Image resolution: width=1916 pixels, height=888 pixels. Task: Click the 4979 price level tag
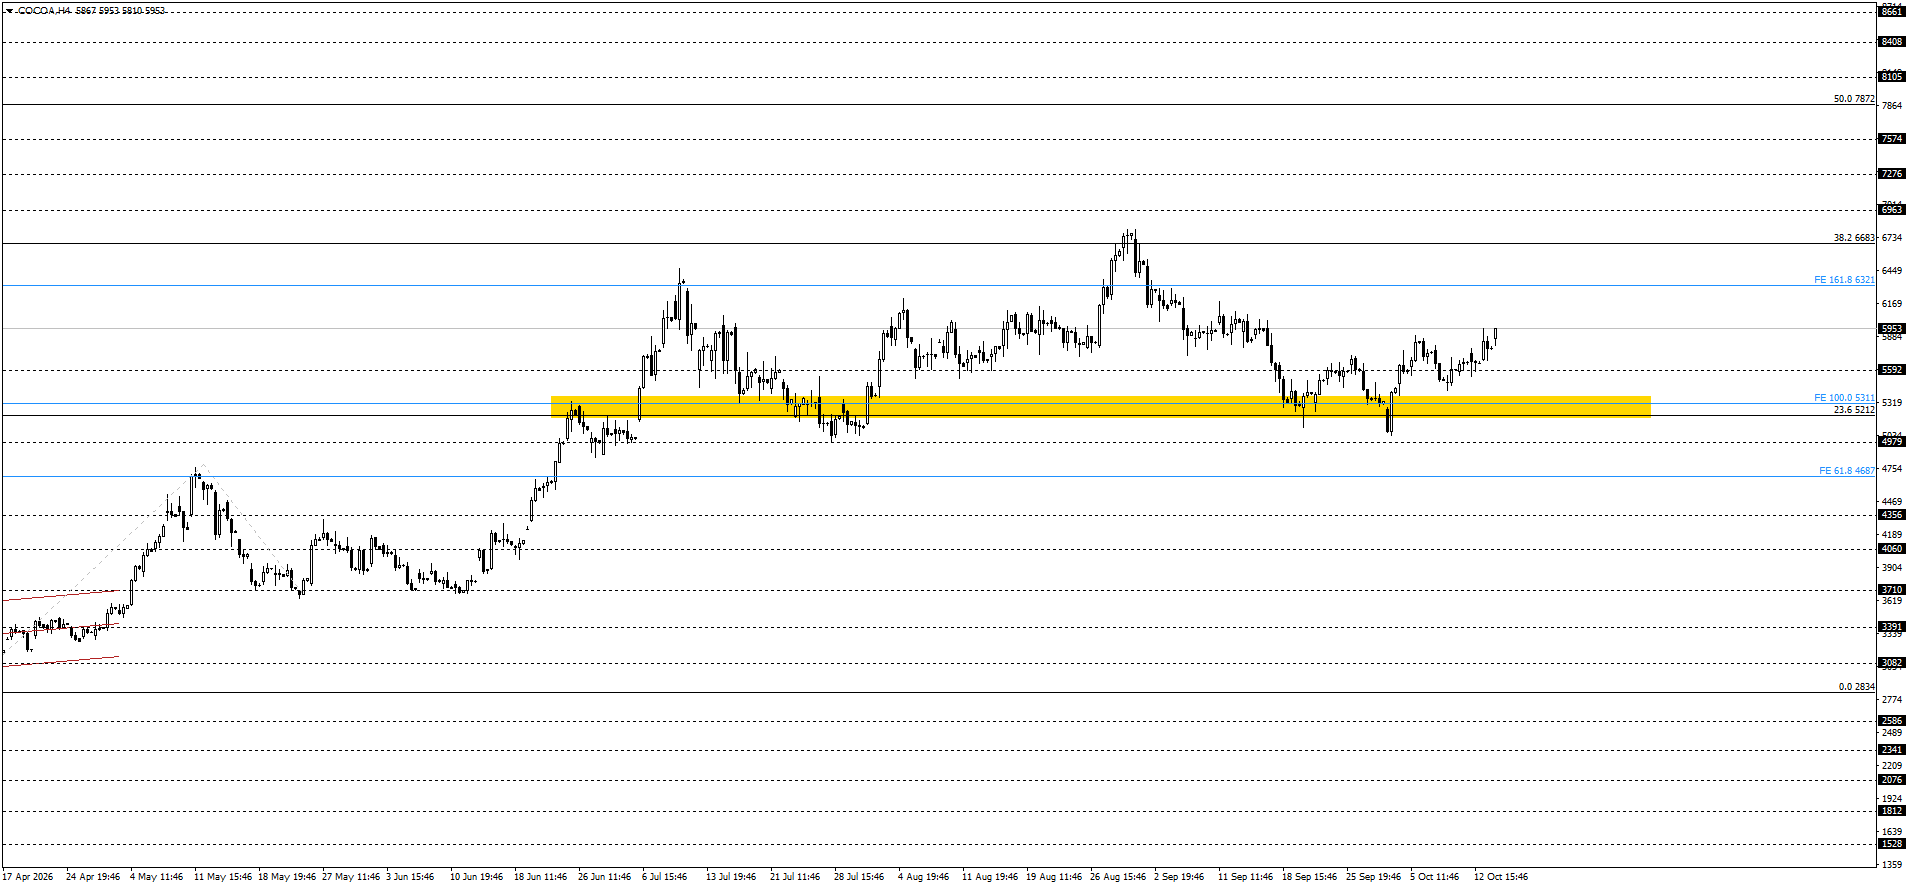[x=1892, y=442]
